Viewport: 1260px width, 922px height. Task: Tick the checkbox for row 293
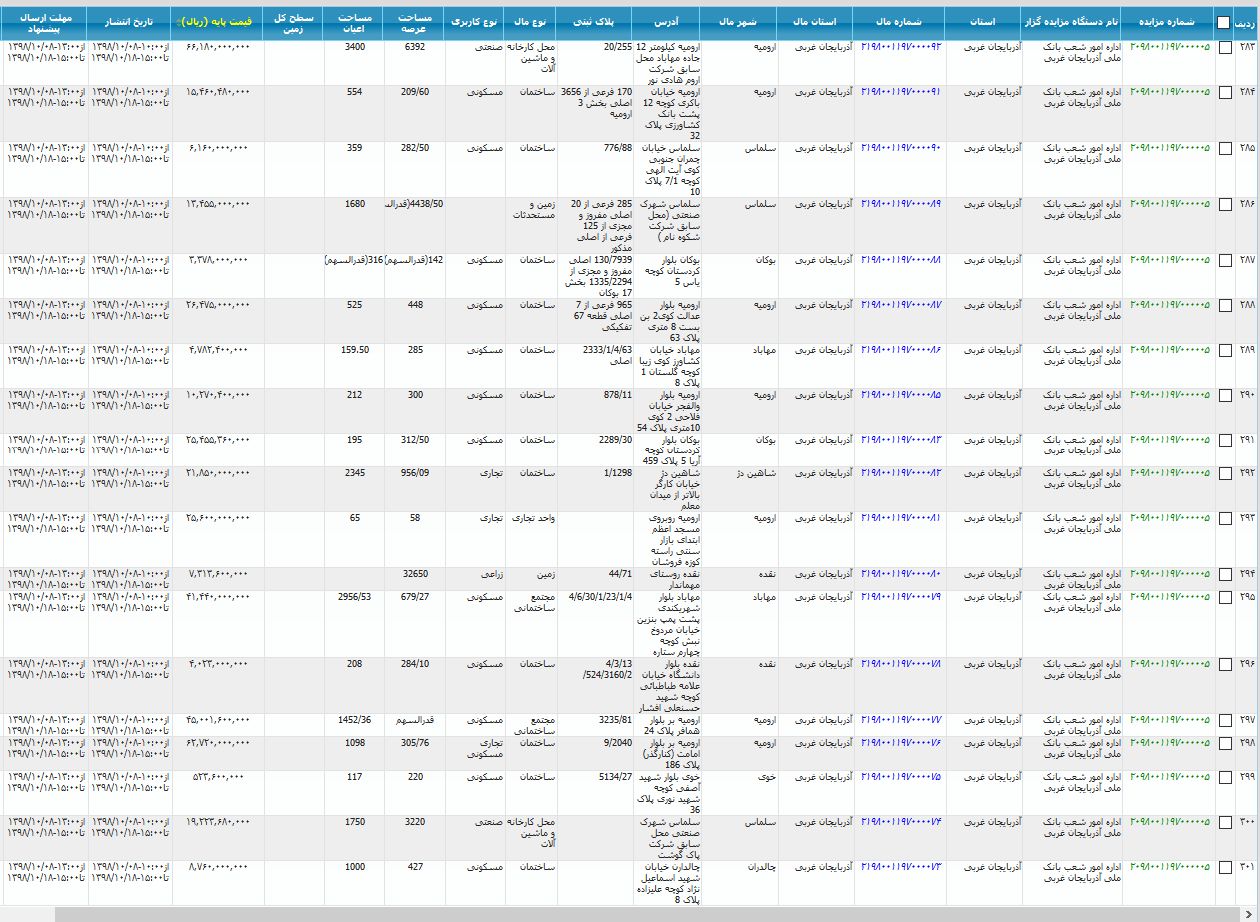(1225, 518)
